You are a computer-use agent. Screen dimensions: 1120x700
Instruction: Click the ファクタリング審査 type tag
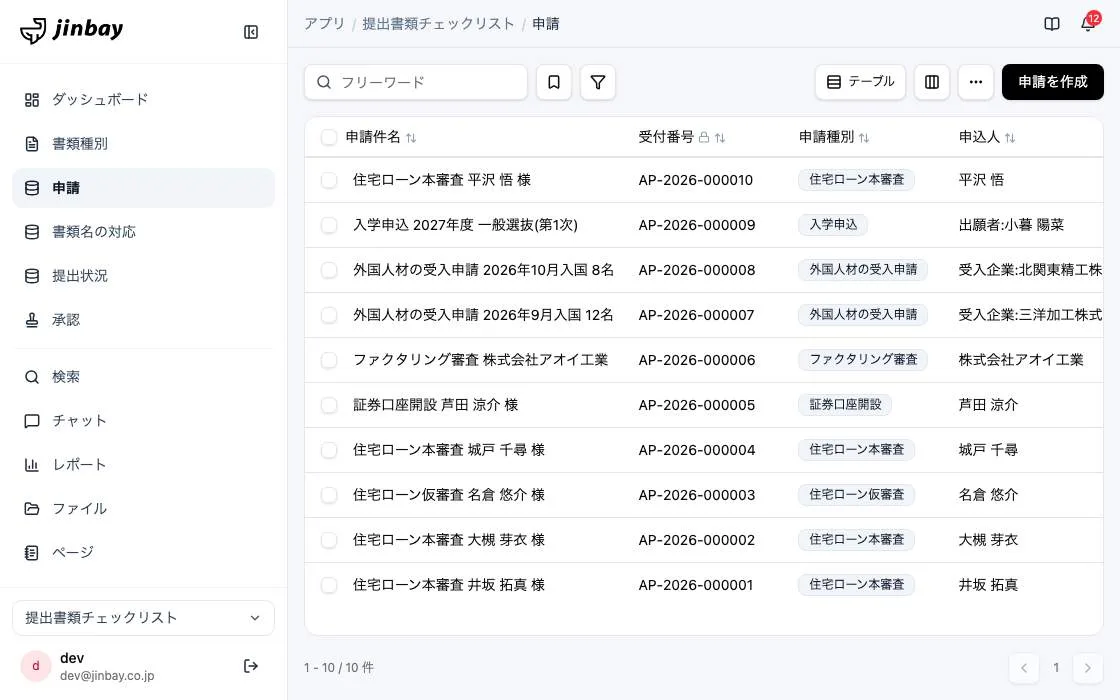[863, 359]
